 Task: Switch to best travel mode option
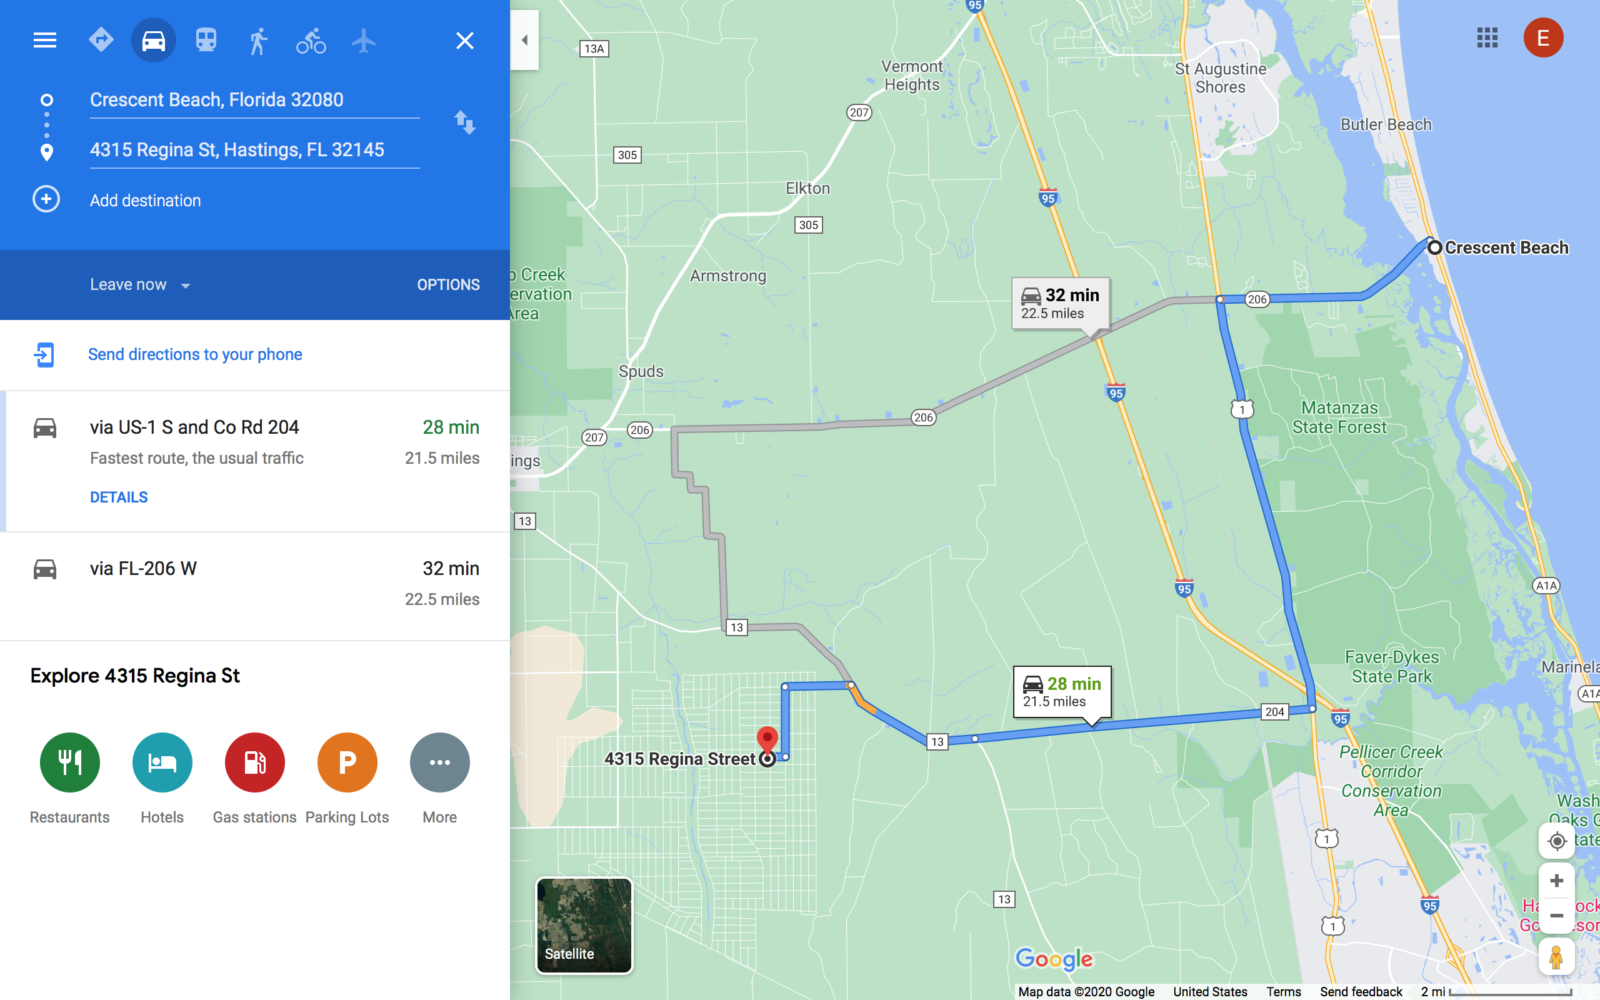click(101, 40)
